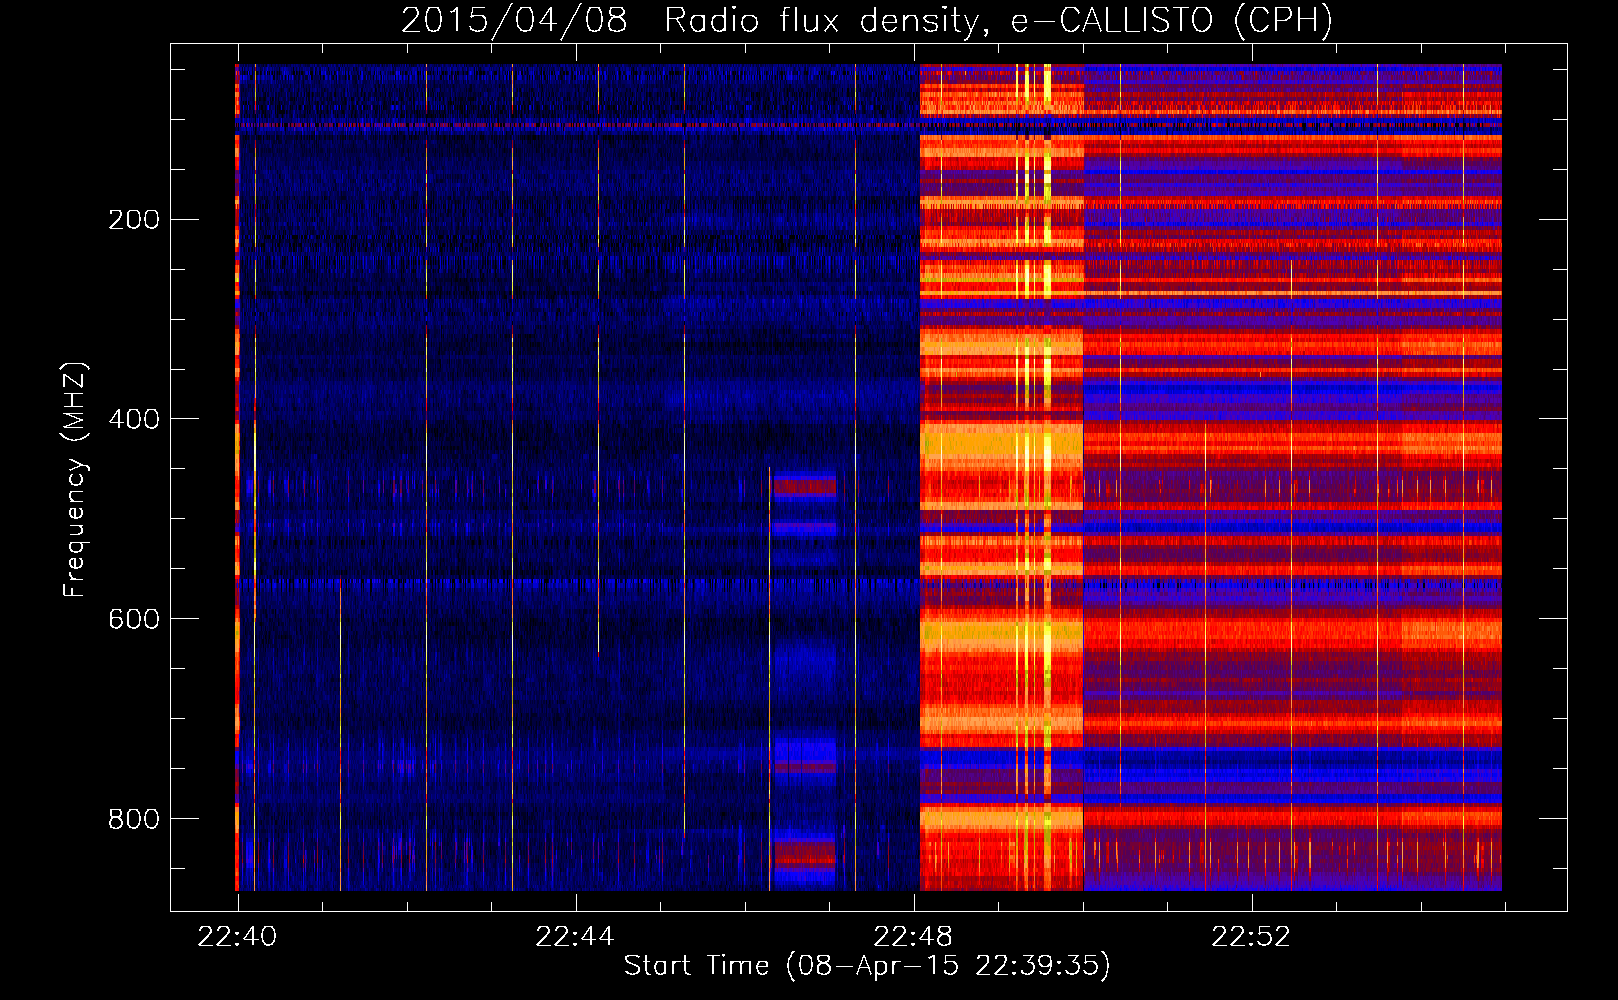The image size is (1618, 1000).
Task: Click the '22:48' time tick label
Action: tap(913, 937)
